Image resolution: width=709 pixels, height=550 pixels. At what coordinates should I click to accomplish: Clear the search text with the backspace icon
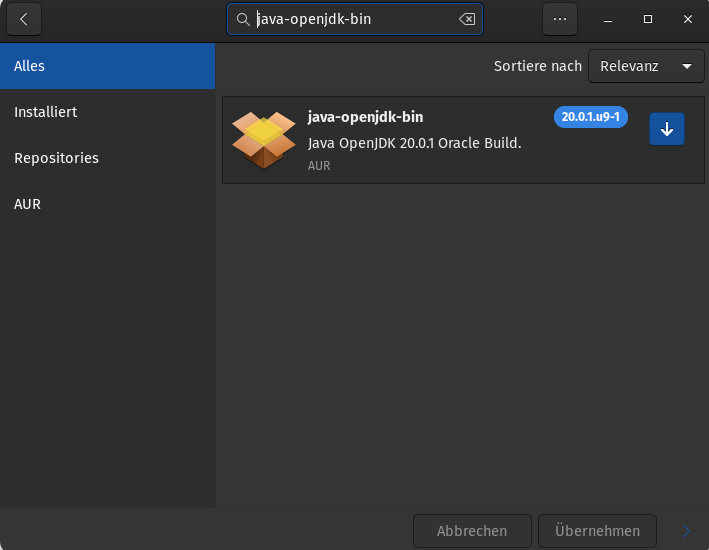(x=467, y=19)
